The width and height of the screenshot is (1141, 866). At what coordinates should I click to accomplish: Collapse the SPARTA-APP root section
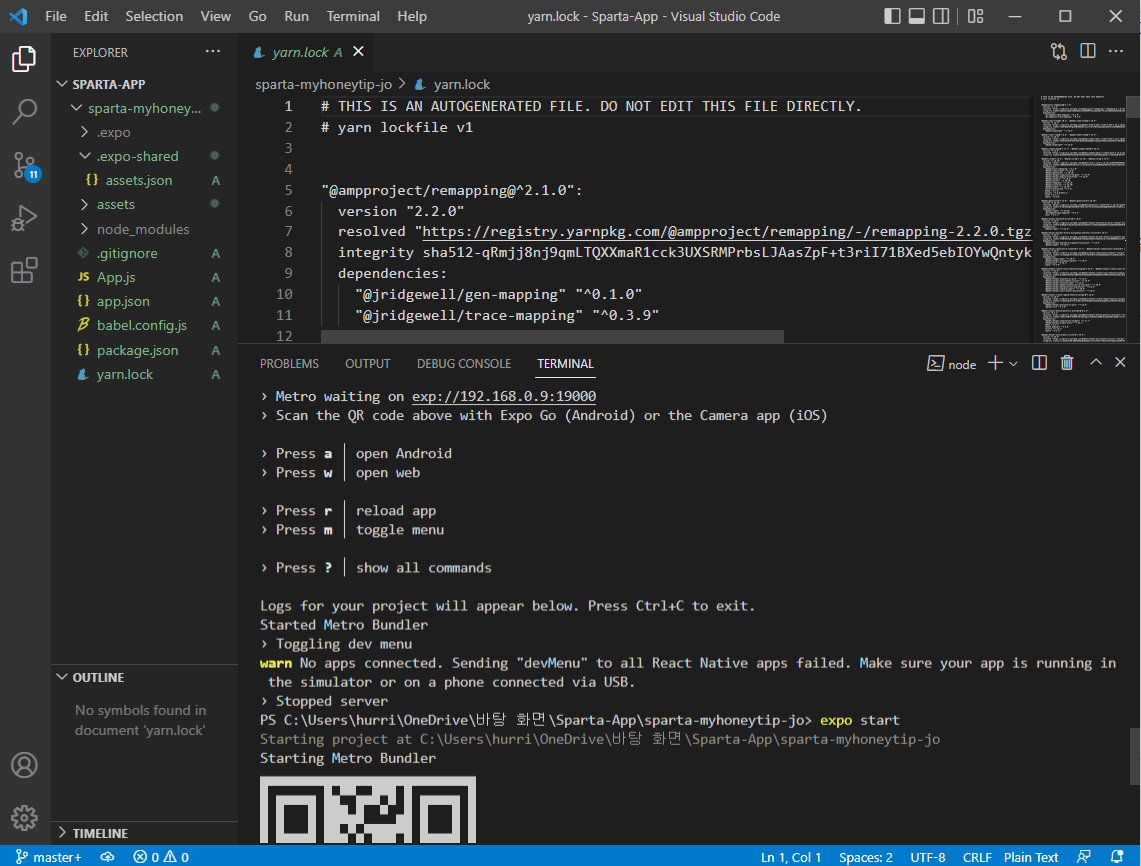click(x=145, y=84)
